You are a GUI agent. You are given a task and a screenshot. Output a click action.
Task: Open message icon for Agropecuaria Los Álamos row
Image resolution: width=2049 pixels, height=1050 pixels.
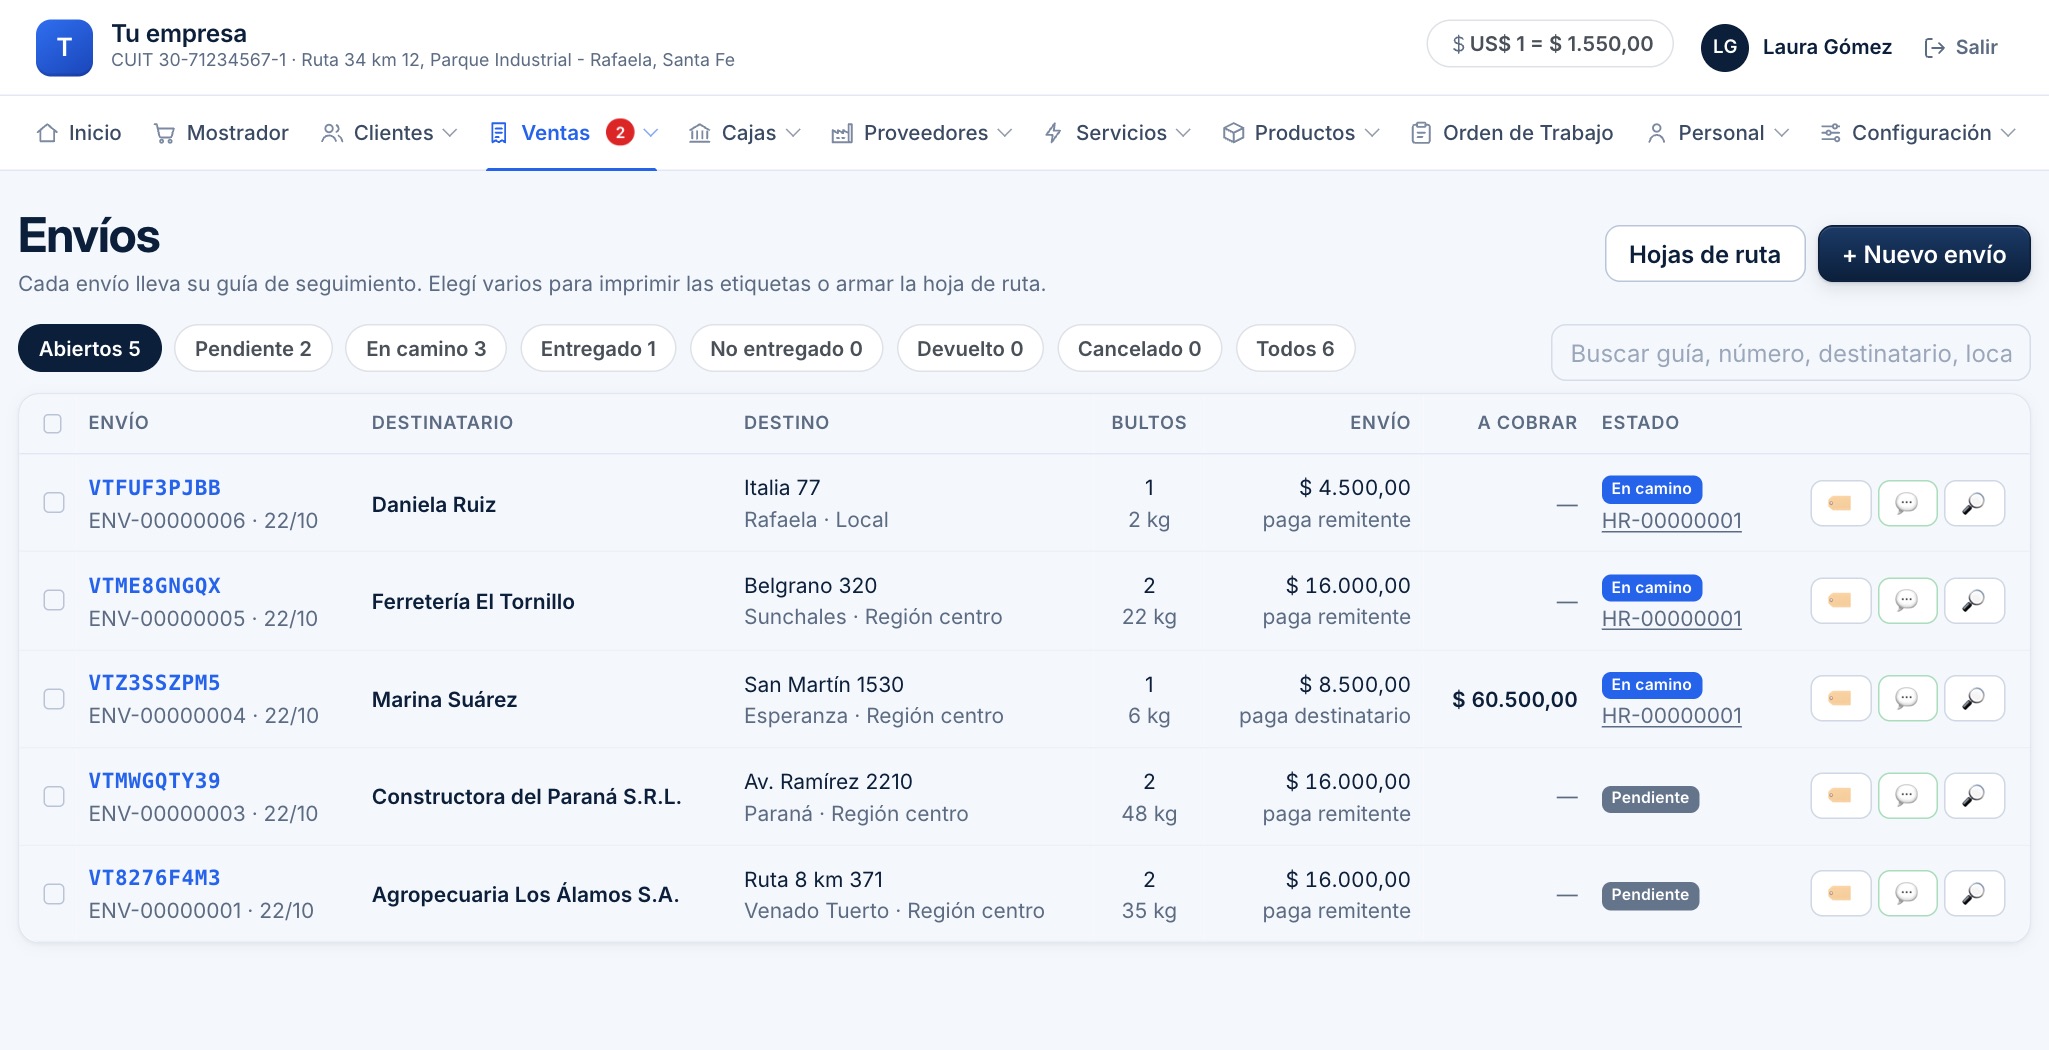click(1907, 893)
